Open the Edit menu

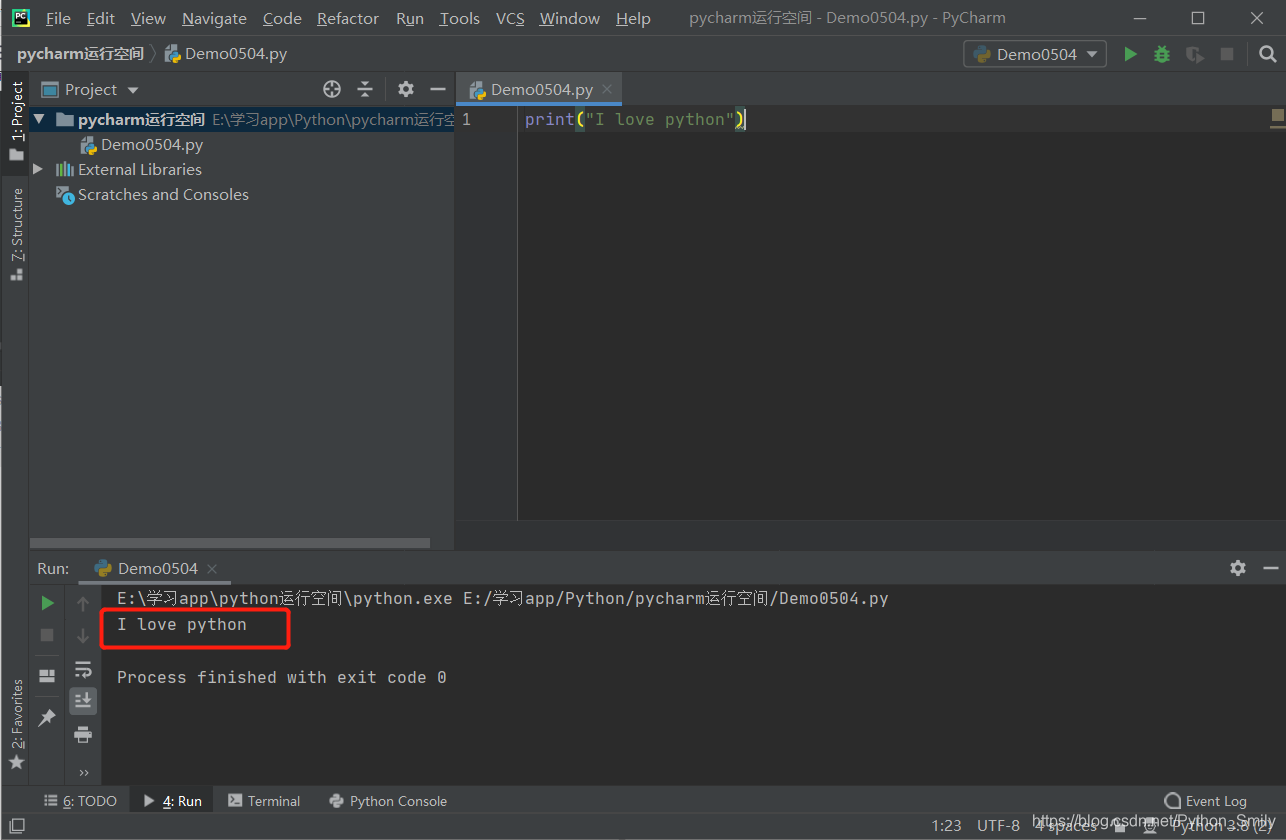click(100, 19)
